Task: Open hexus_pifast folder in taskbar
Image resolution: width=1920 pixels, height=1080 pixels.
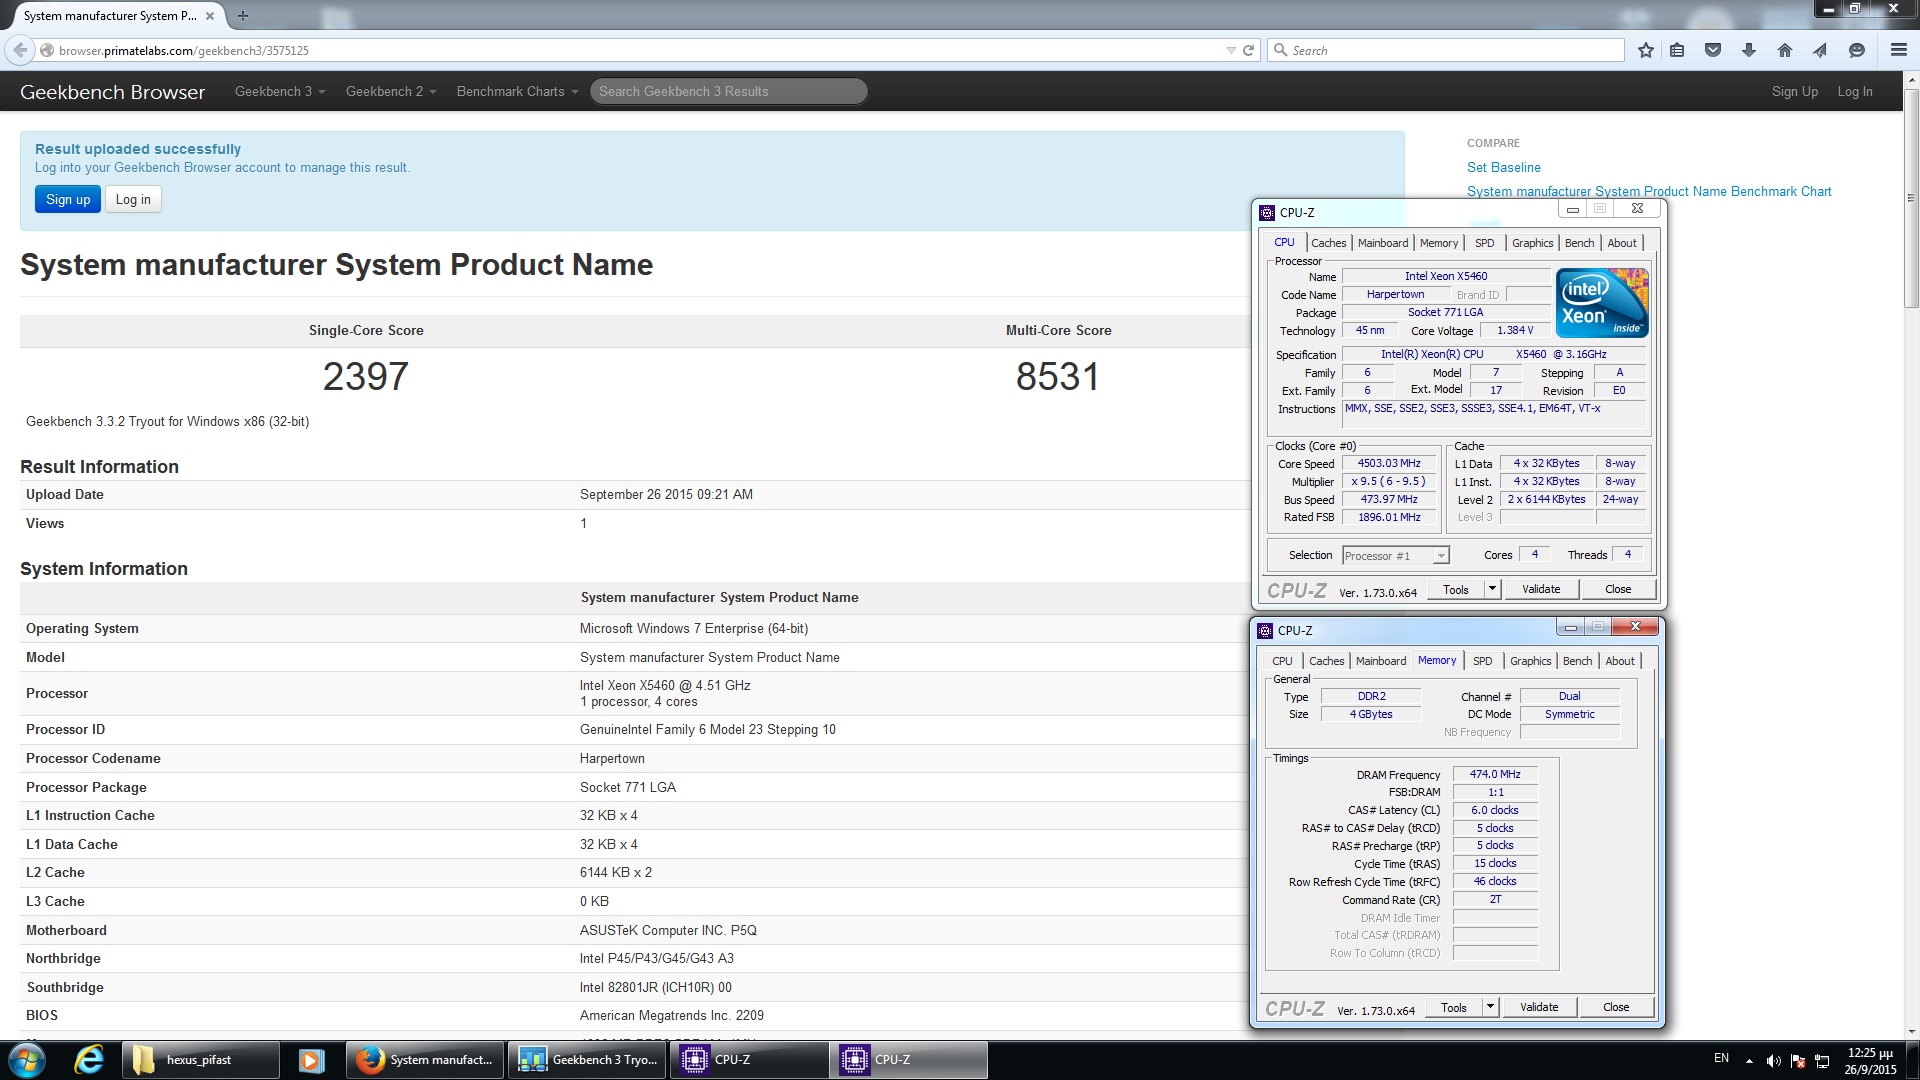Action: (200, 1060)
